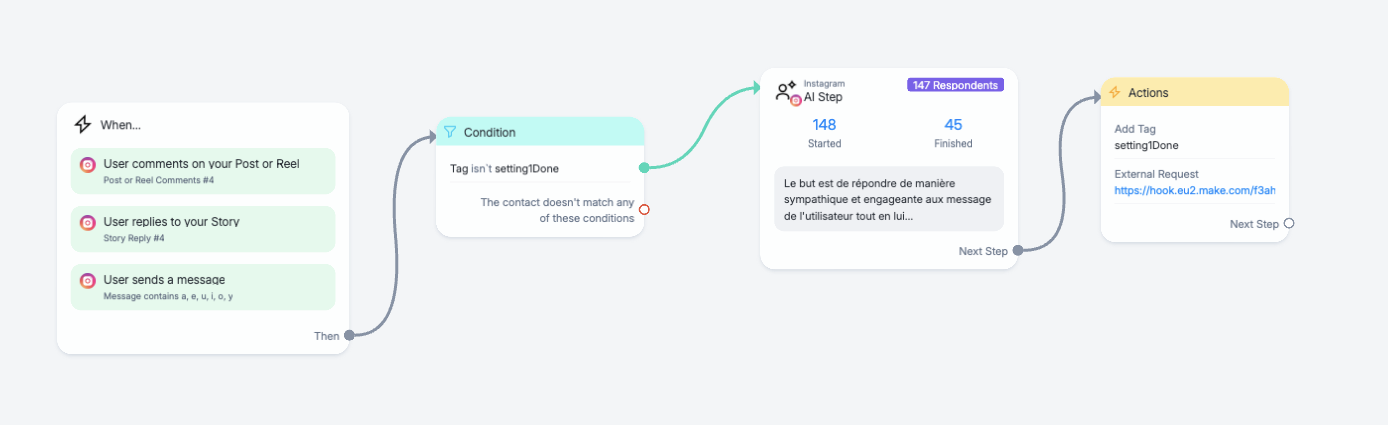Click the Then output connector dot
Viewport: 1388px width, 425px height.
pos(349,336)
